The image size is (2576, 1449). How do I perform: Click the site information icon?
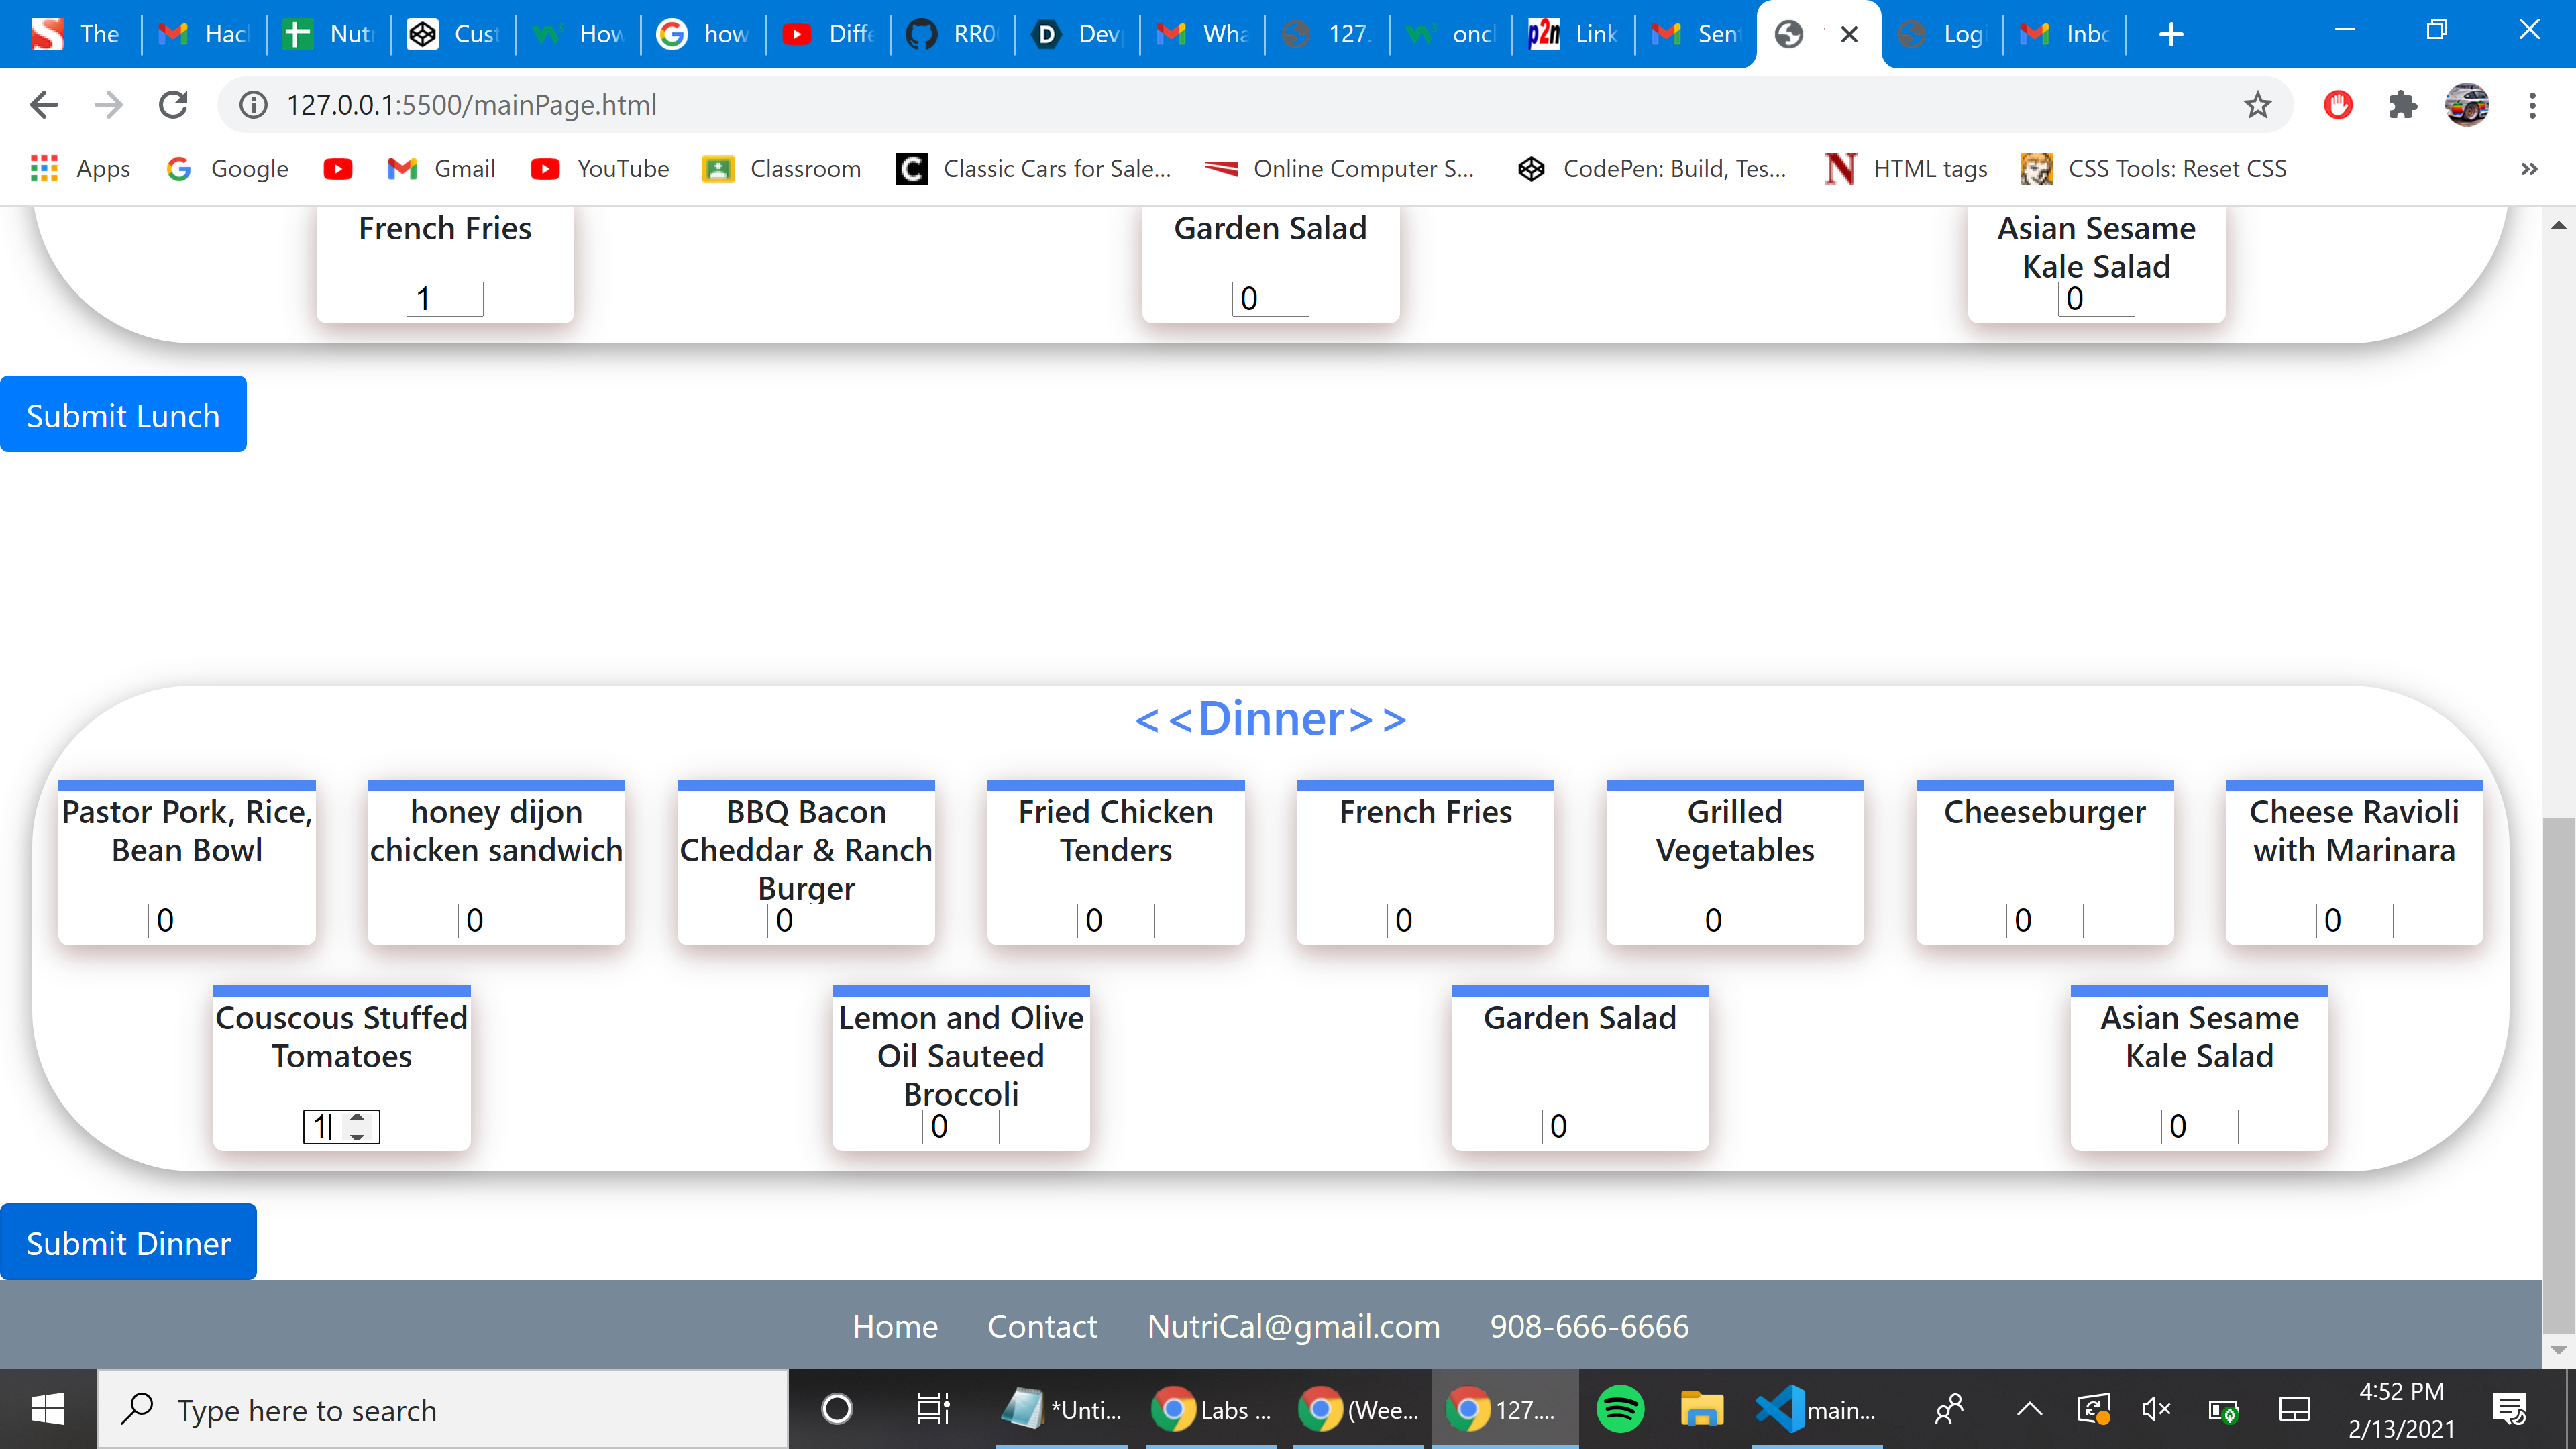254,104
